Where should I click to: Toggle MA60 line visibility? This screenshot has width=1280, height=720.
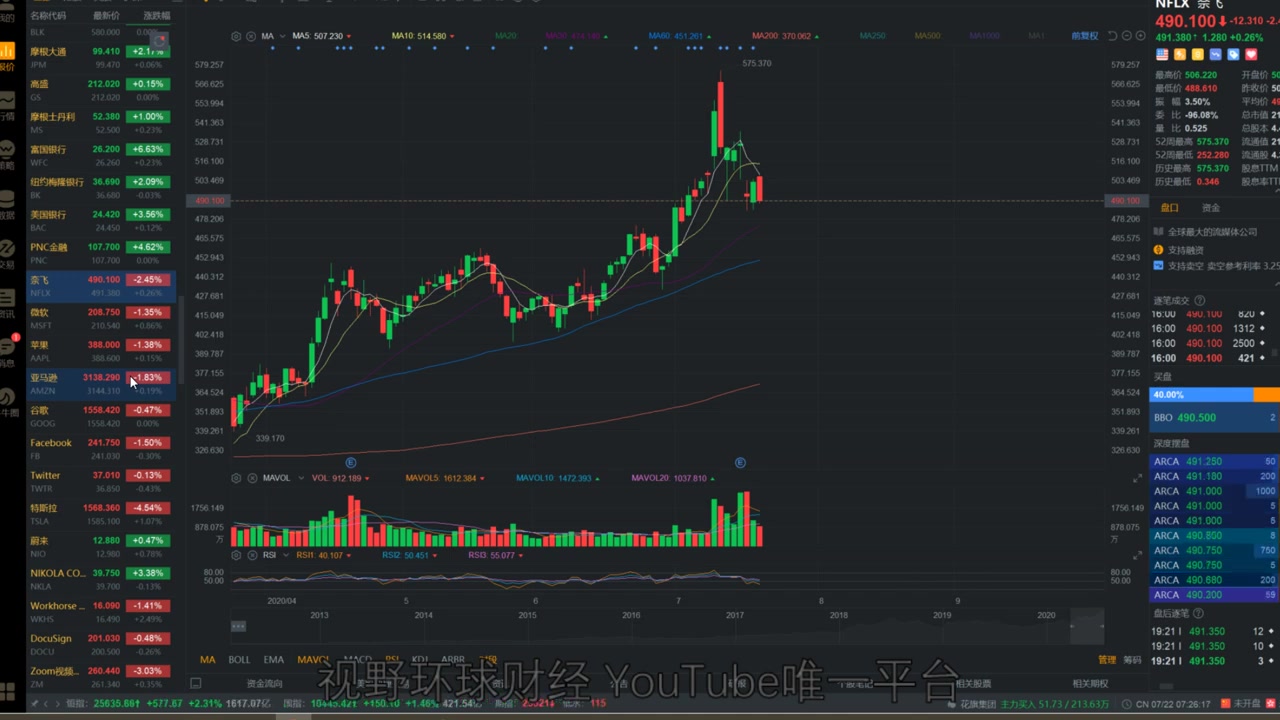click(x=678, y=36)
